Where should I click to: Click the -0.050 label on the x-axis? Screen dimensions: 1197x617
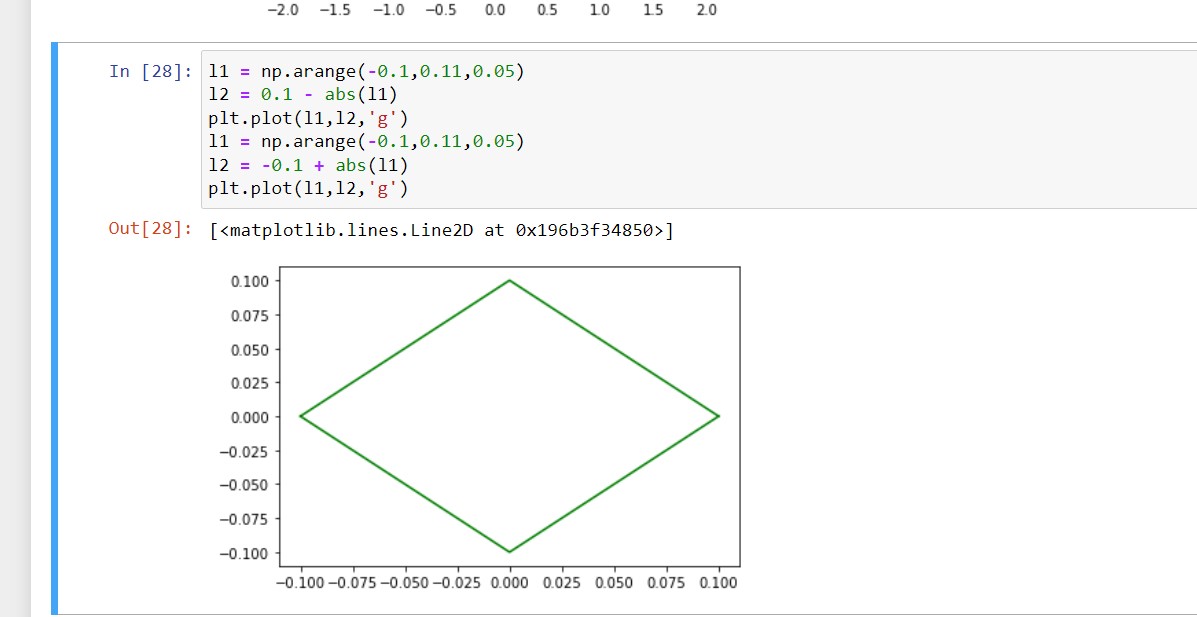click(x=405, y=583)
